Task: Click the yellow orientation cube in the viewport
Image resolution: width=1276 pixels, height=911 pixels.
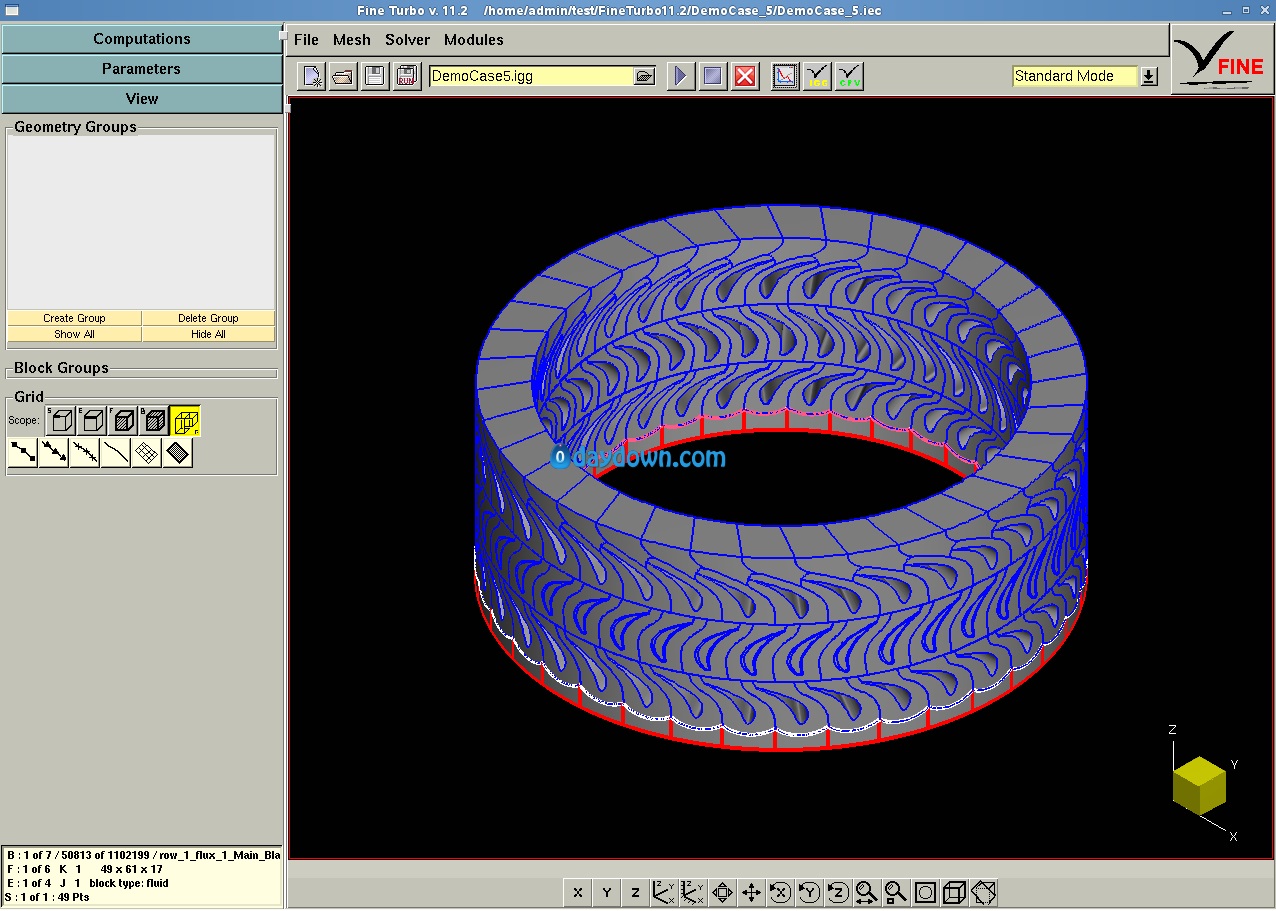Action: (x=1199, y=785)
